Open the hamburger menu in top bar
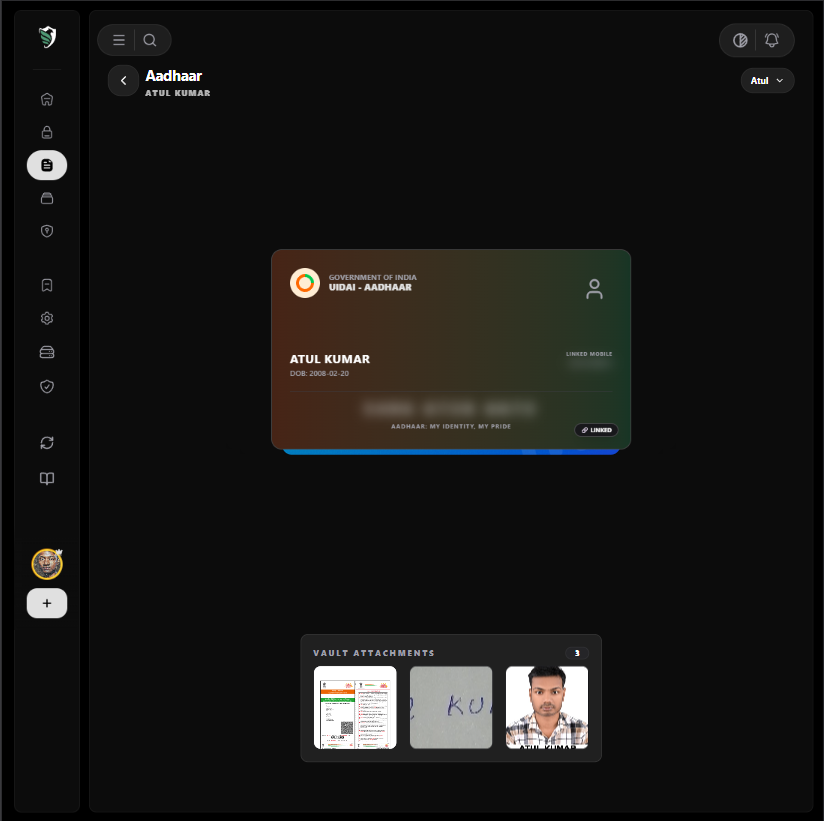 click(119, 40)
